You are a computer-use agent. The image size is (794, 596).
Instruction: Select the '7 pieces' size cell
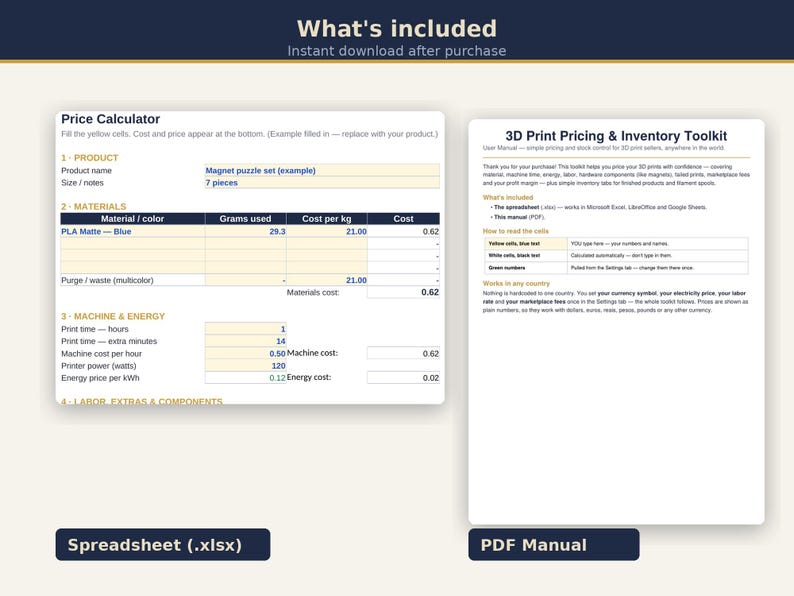[x=322, y=182]
